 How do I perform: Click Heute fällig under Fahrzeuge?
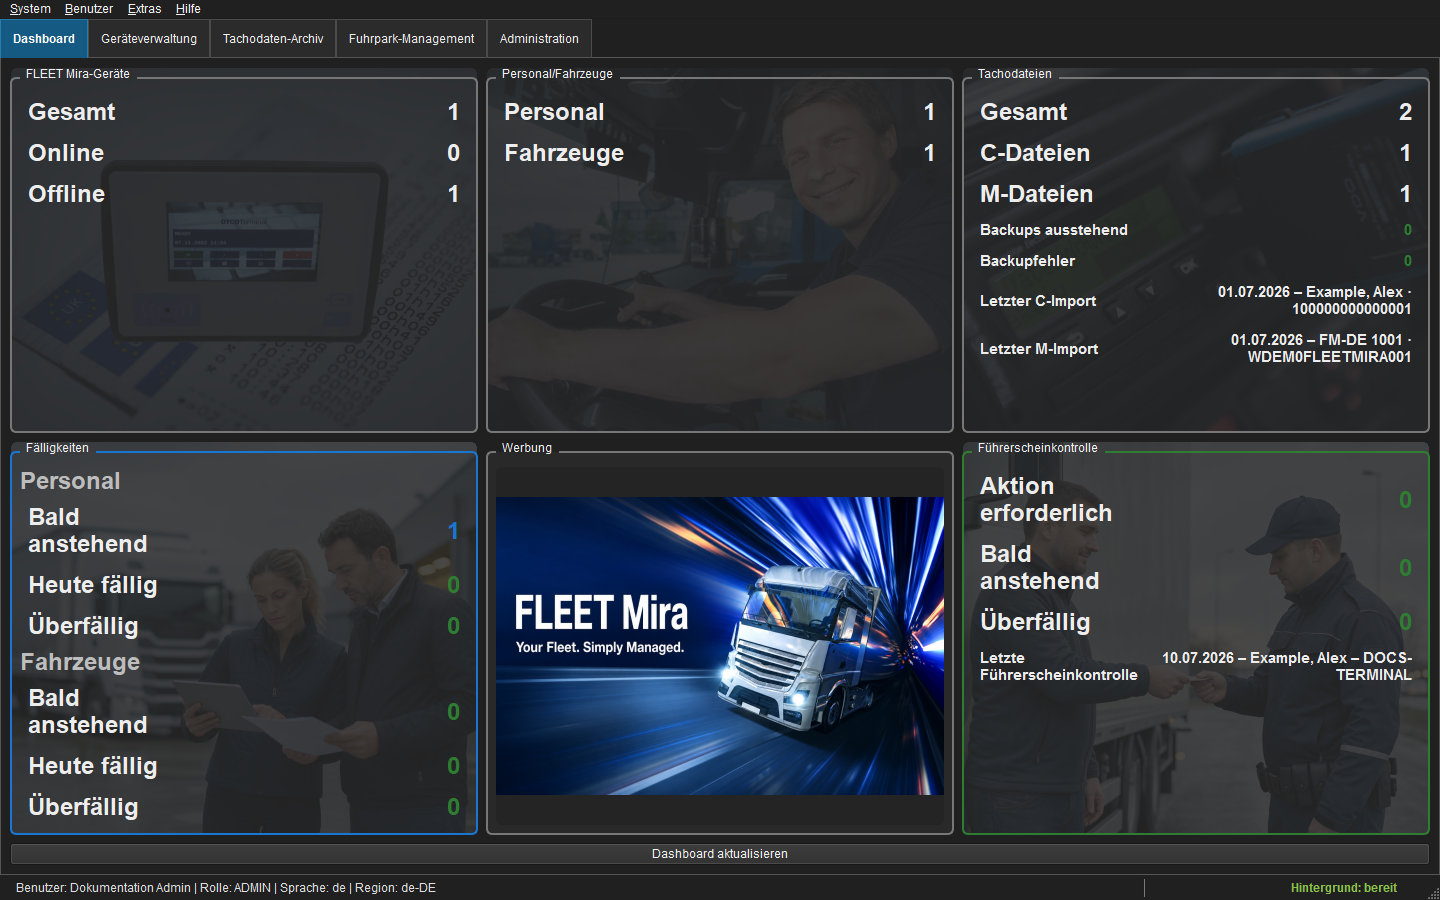[x=244, y=766]
